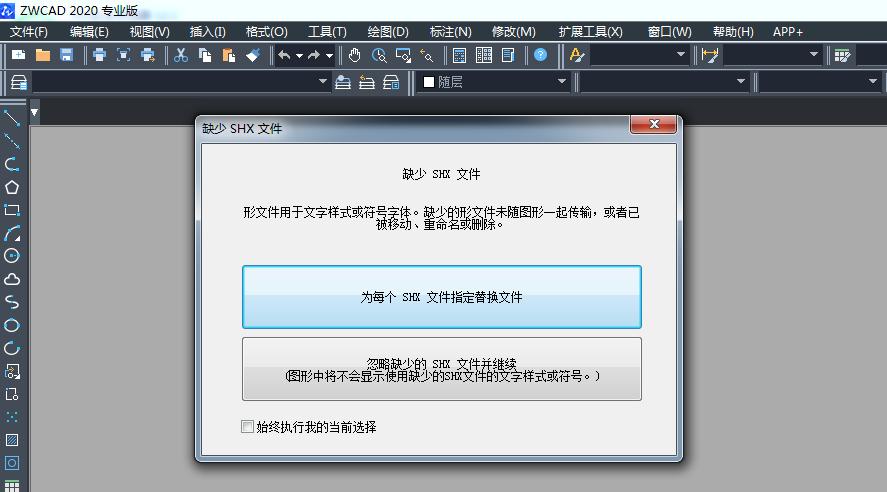Screen dimensions: 887x492
Task: Open the 编辑(E) menu
Action: tap(89, 32)
